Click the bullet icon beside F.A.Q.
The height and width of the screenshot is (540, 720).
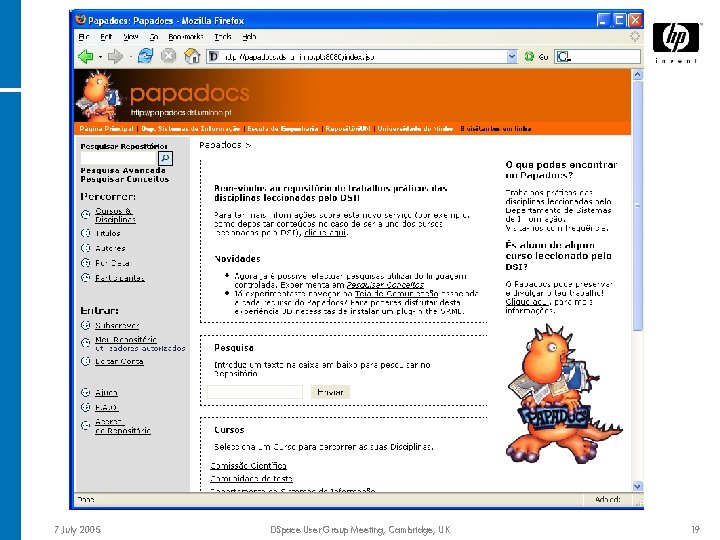click(x=85, y=407)
